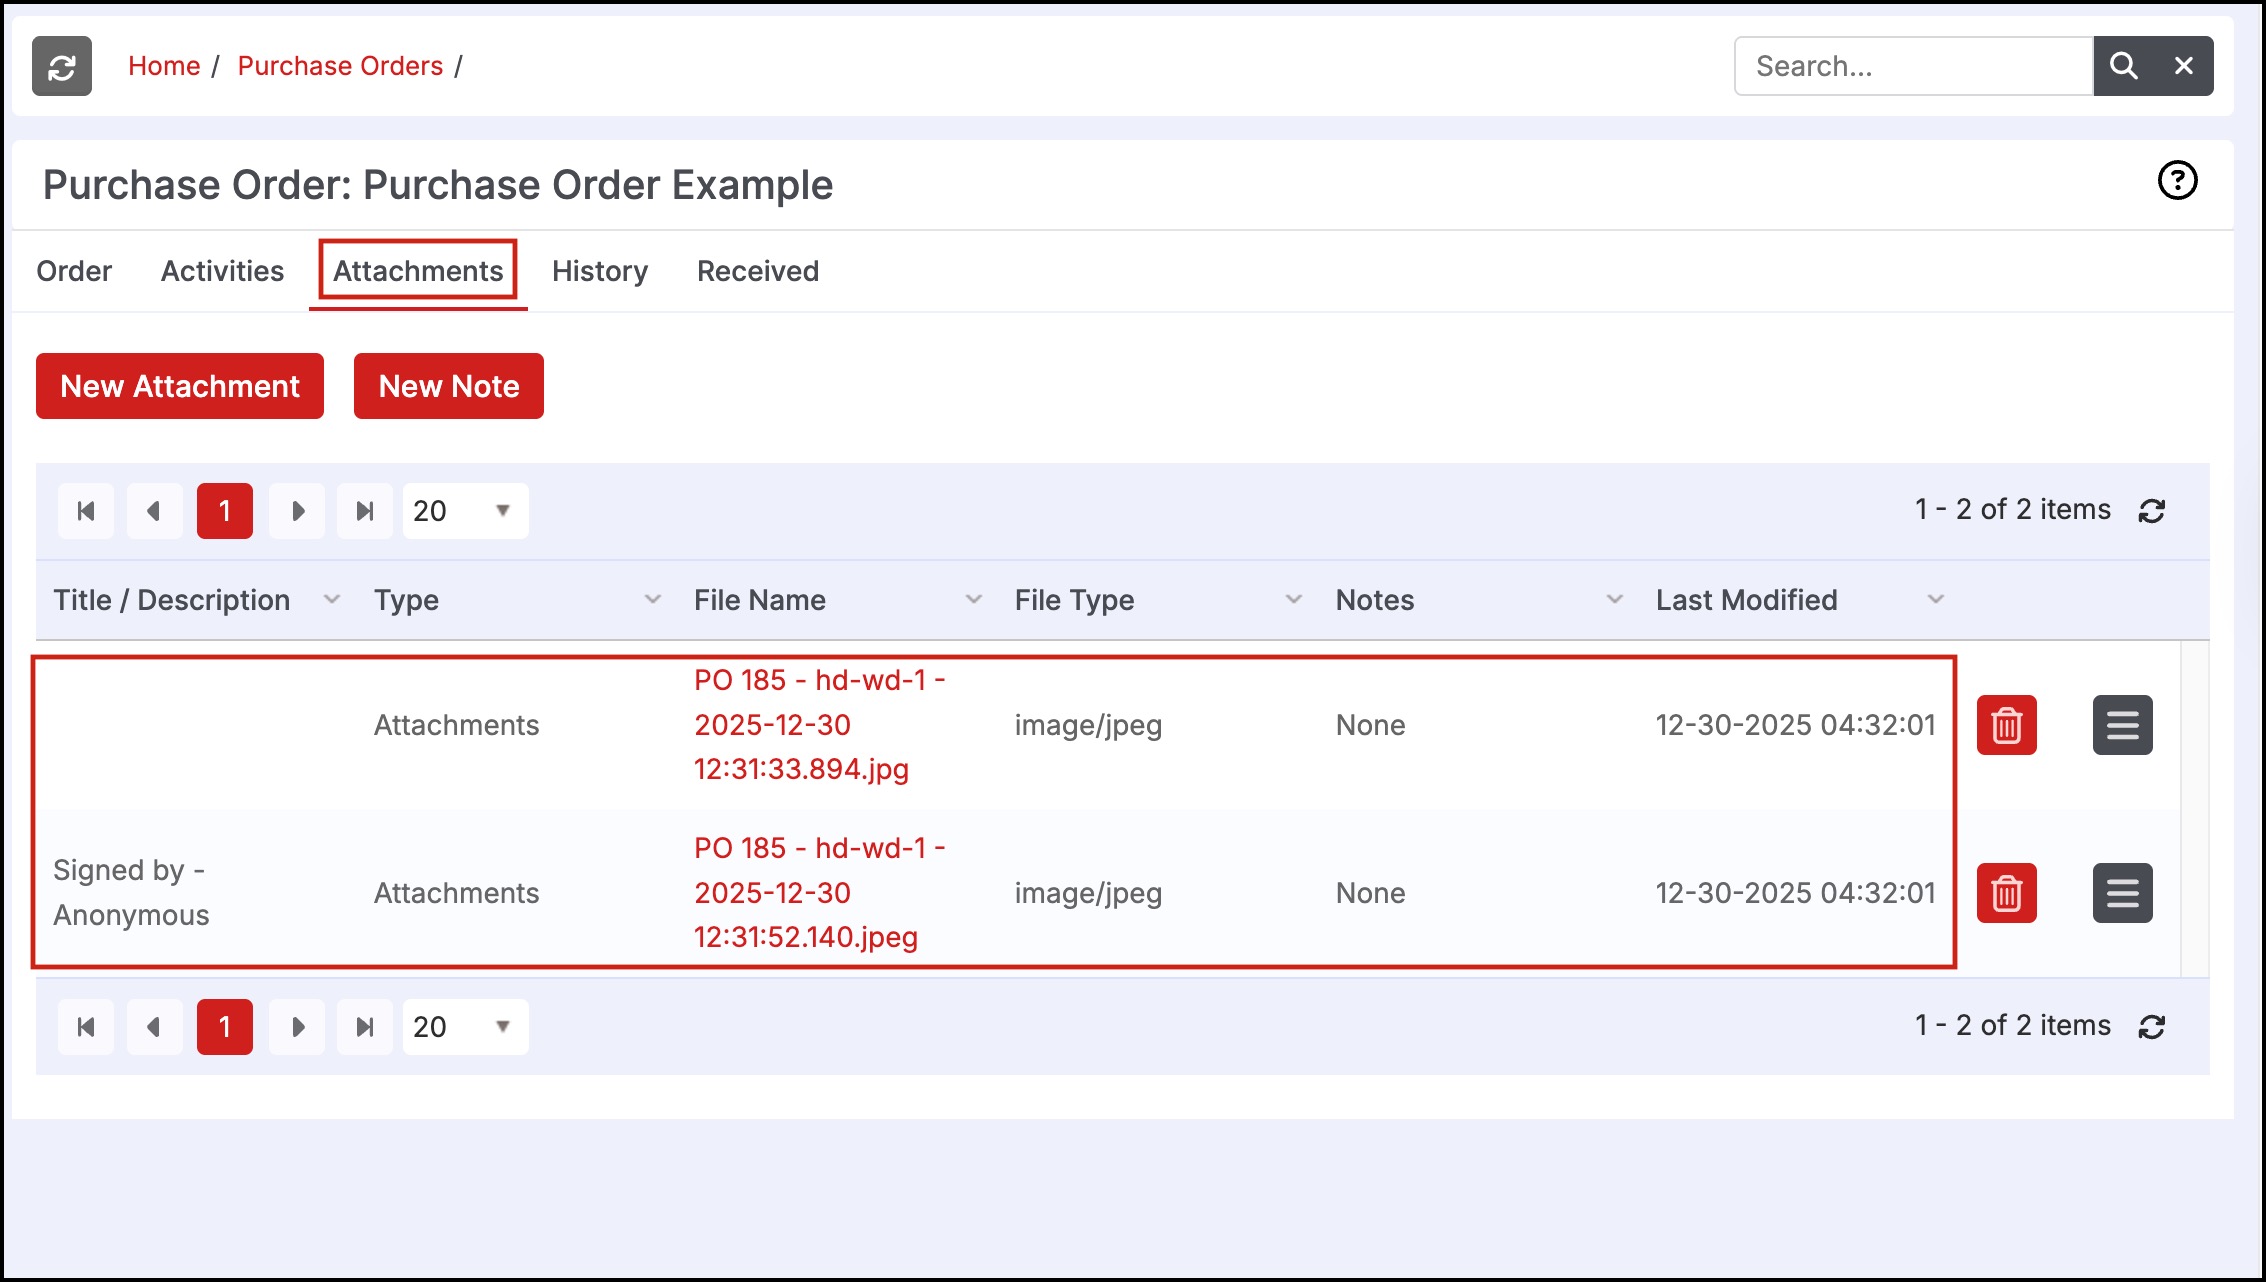Open the first row's hamburger menu
This screenshot has width=2266, height=1282.
coord(2122,725)
